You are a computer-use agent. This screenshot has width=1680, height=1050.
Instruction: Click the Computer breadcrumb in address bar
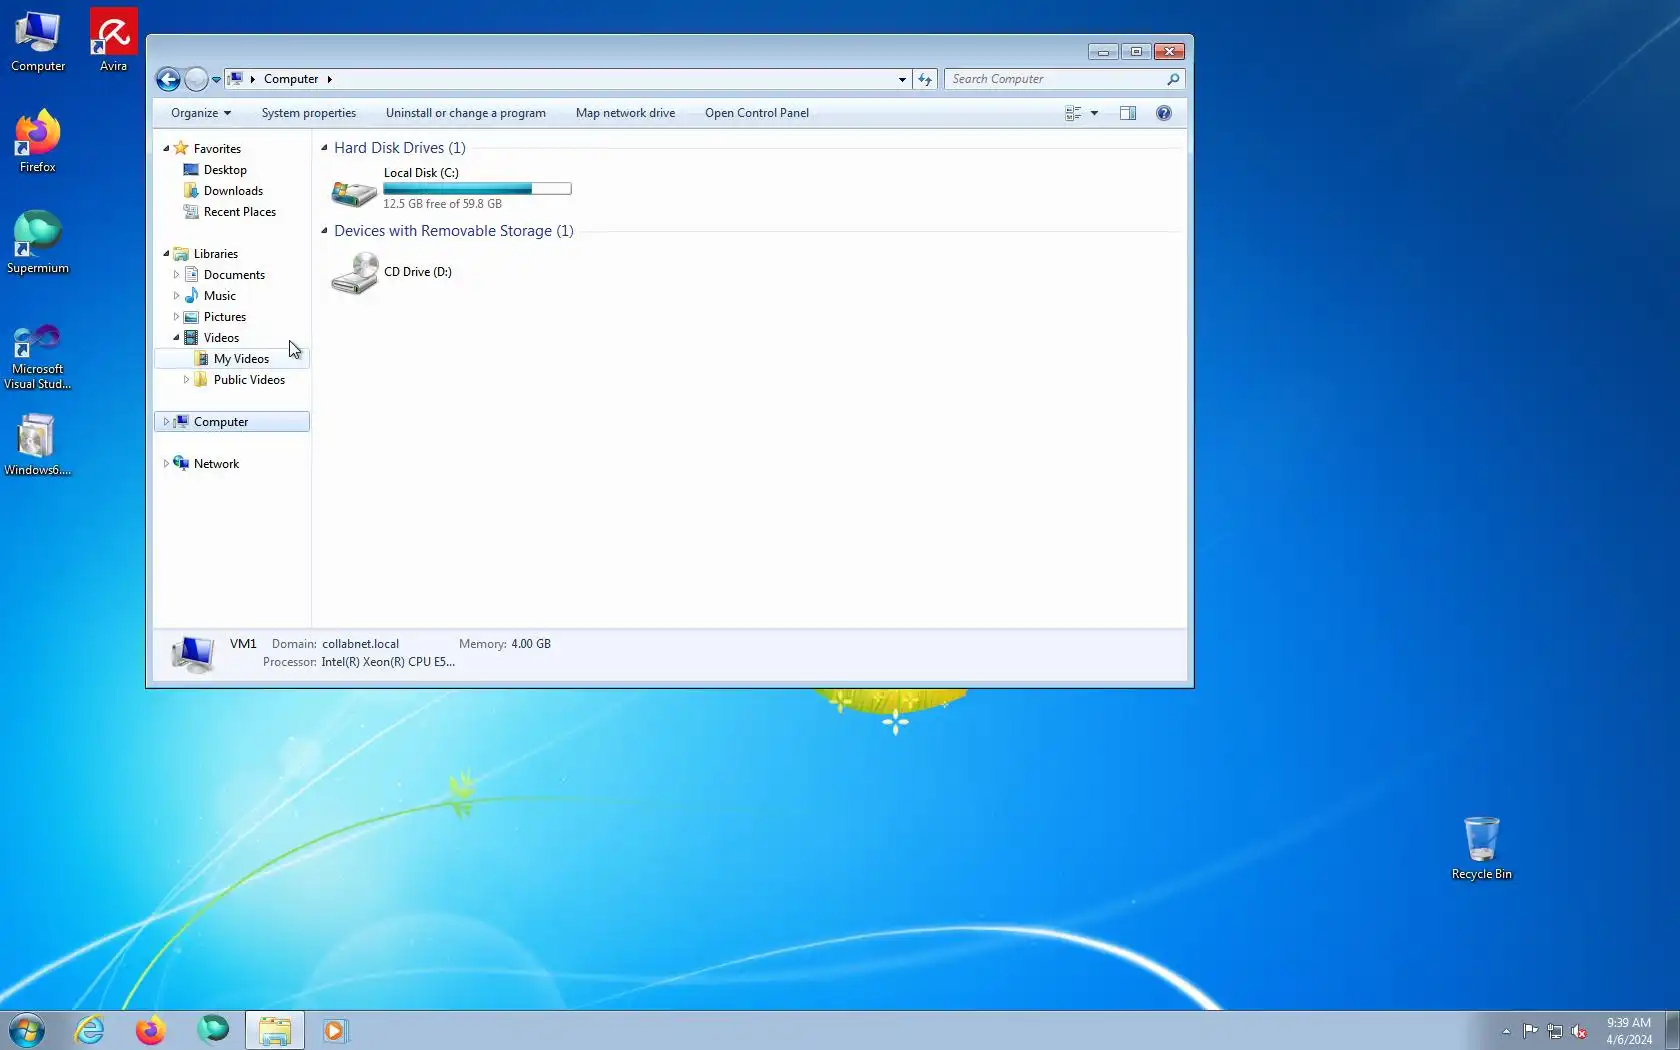coord(291,79)
